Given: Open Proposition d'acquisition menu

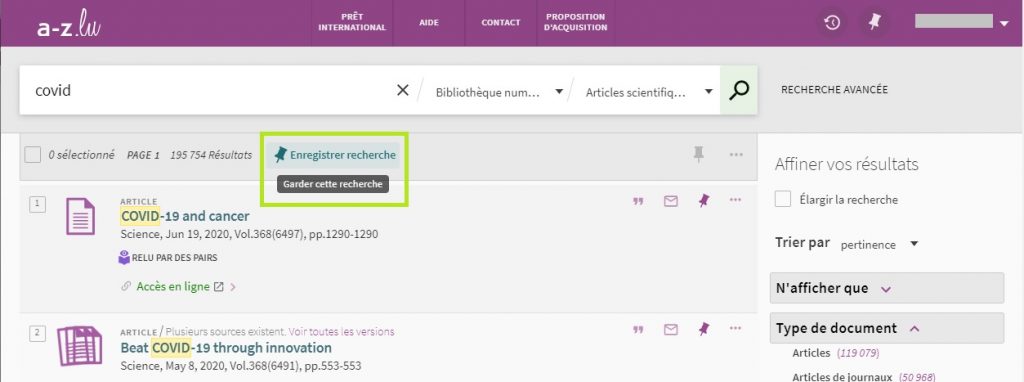Looking at the screenshot, I should click(575, 23).
